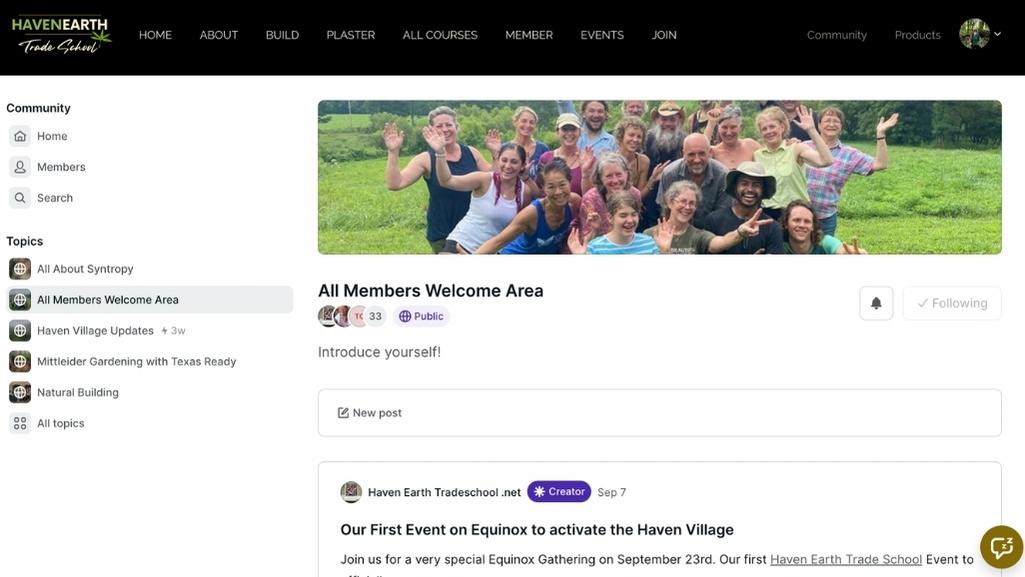Open the Products link in header
Screen dimensions: 1025x577
917,35
